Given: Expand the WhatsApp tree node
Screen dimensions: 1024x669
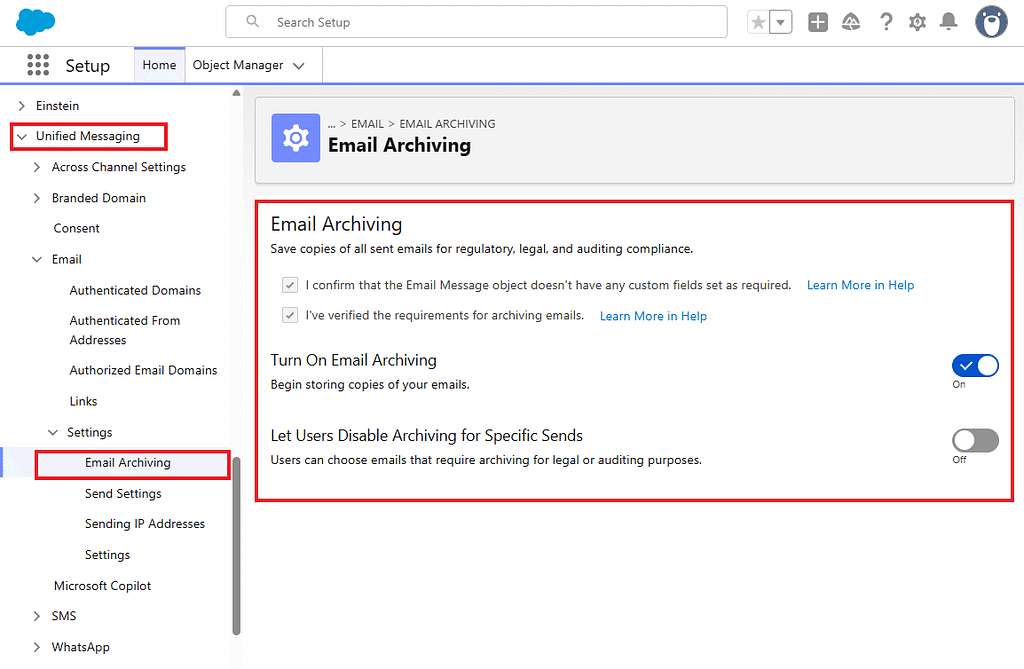Looking at the screenshot, I should click(37, 647).
